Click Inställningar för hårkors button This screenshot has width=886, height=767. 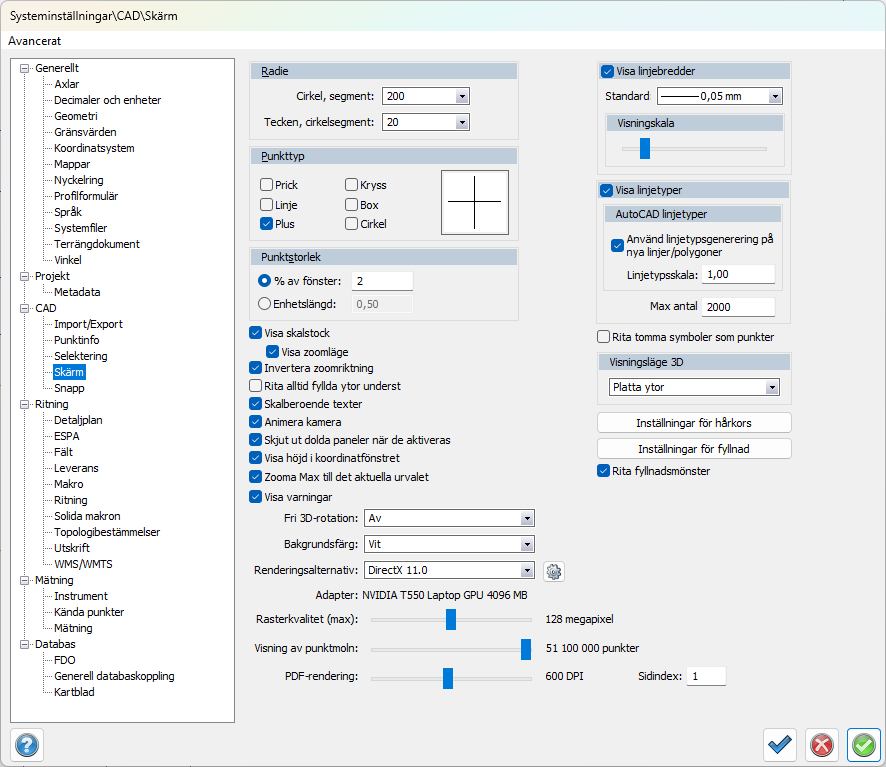pyautogui.click(x=694, y=423)
